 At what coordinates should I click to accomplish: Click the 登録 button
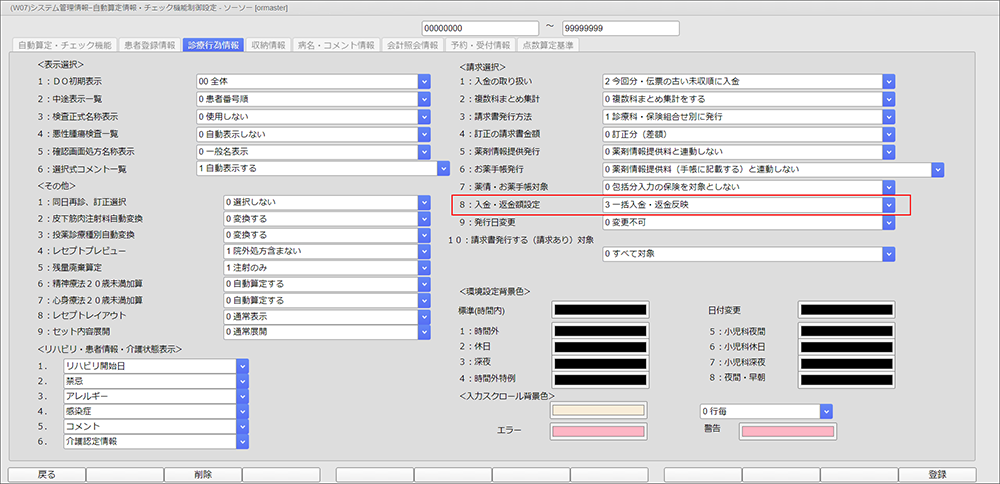tap(937, 474)
